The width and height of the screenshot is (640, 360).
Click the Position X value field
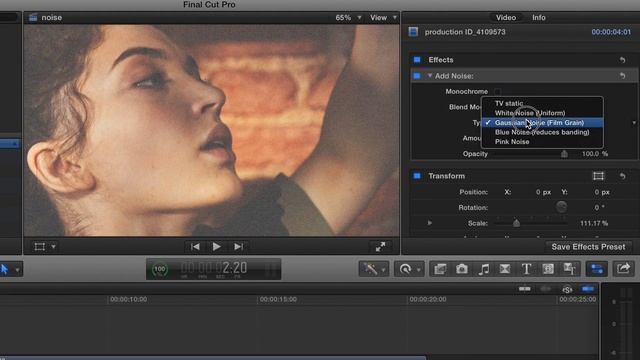coord(543,192)
